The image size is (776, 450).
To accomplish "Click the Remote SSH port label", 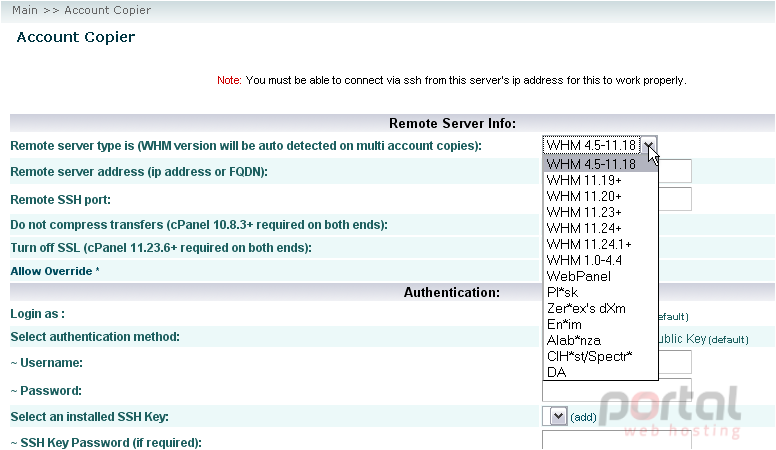I will (60, 200).
